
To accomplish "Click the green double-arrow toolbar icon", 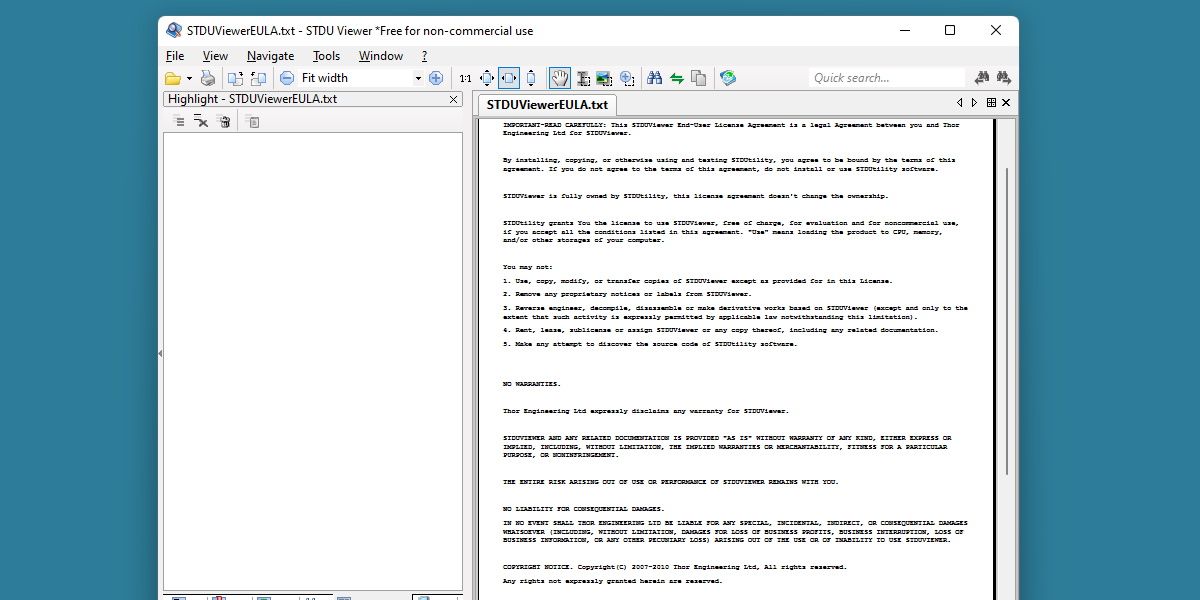I will click(677, 78).
